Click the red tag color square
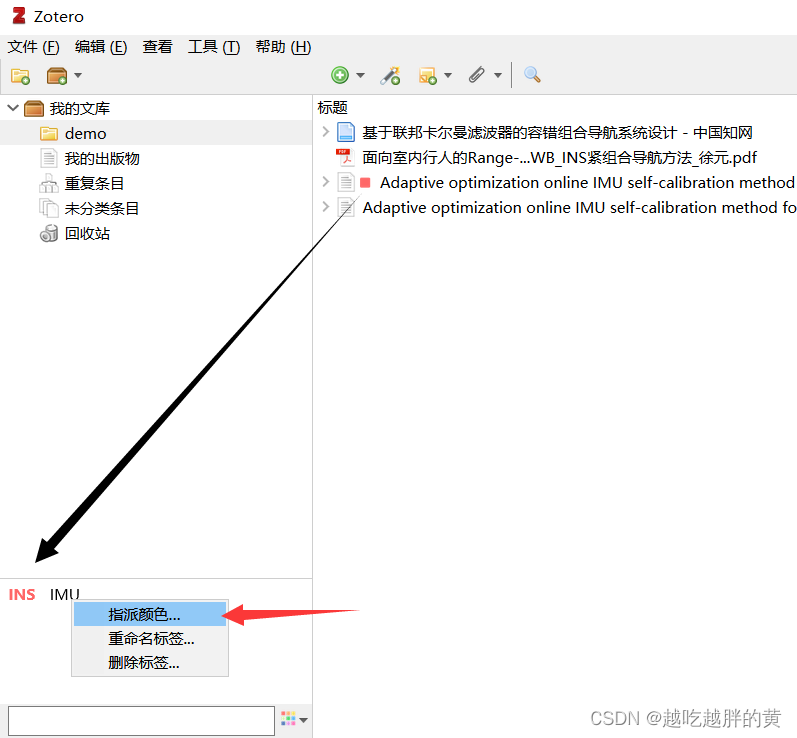 tap(365, 182)
